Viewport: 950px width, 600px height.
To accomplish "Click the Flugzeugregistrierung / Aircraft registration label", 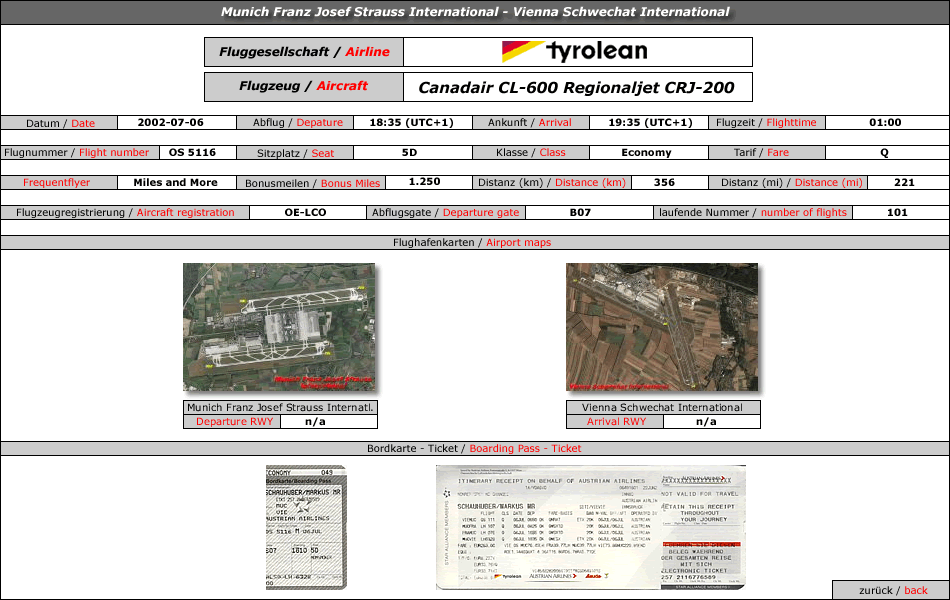I will click(x=125, y=213).
